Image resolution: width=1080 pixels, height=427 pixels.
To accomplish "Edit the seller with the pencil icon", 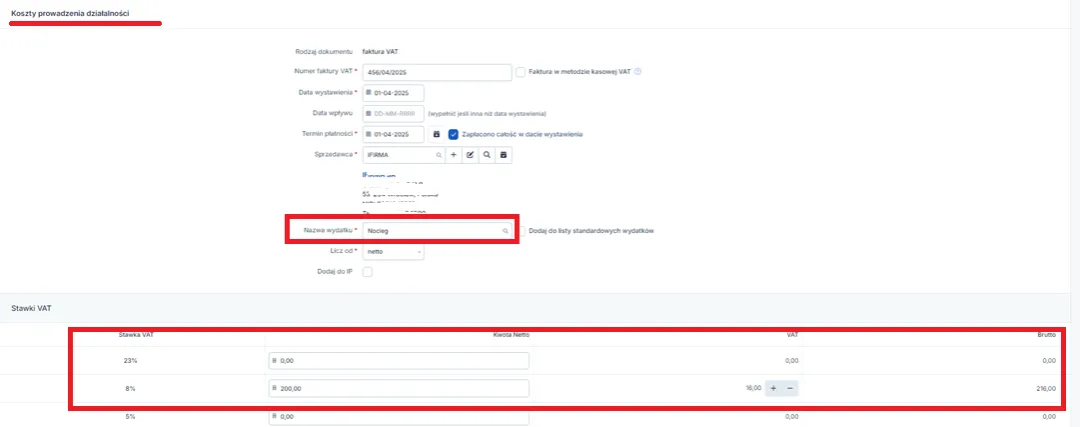I will (470, 156).
